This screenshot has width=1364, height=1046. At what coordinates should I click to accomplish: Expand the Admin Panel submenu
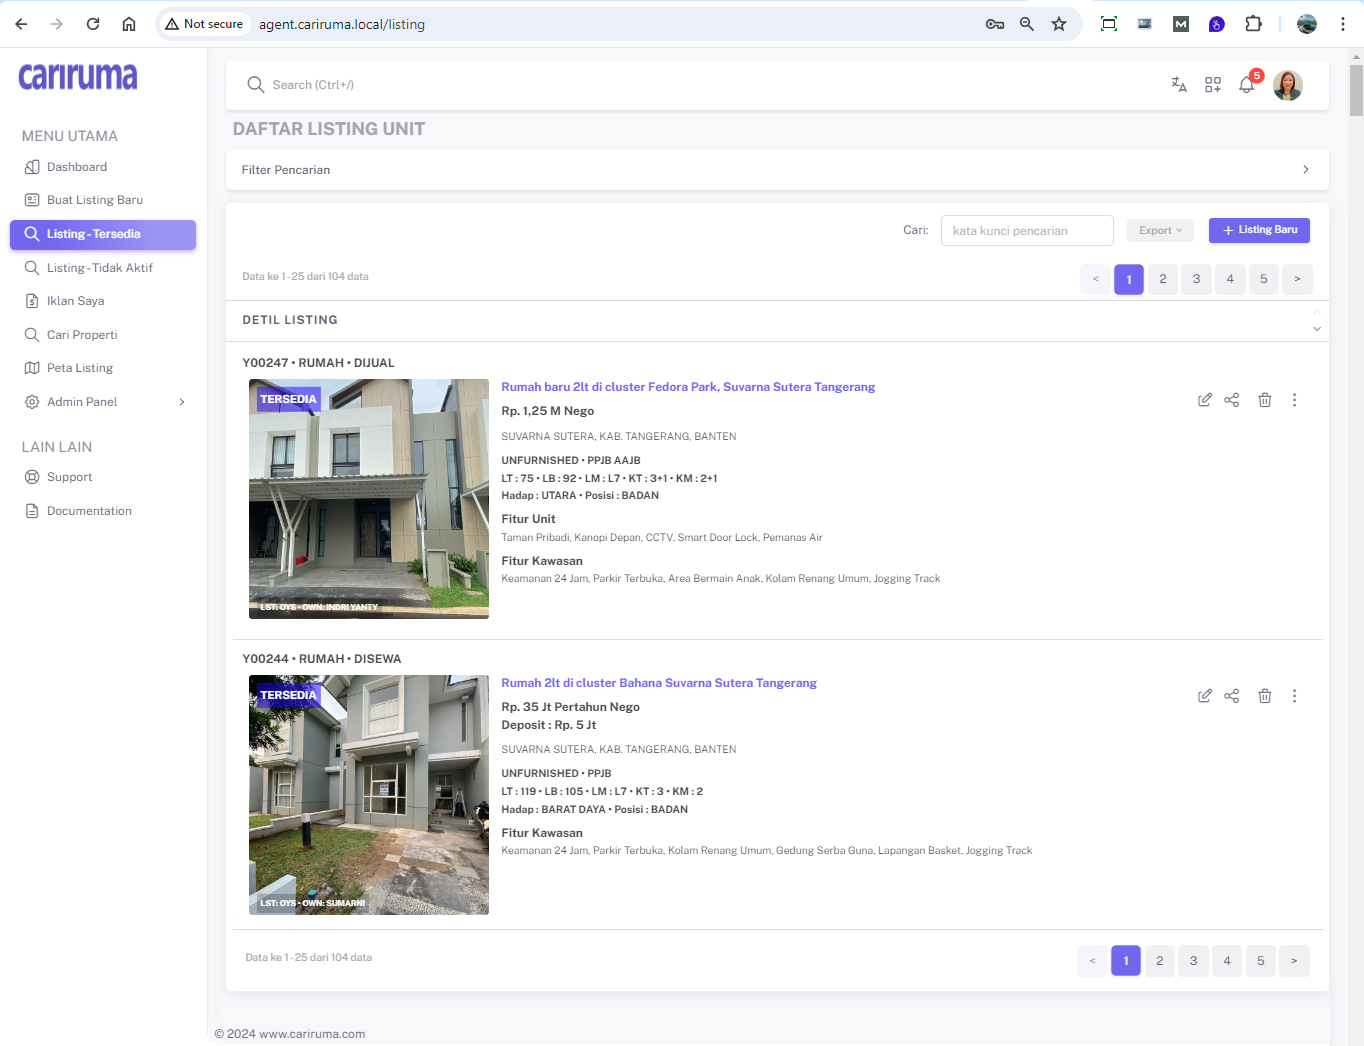tap(181, 402)
